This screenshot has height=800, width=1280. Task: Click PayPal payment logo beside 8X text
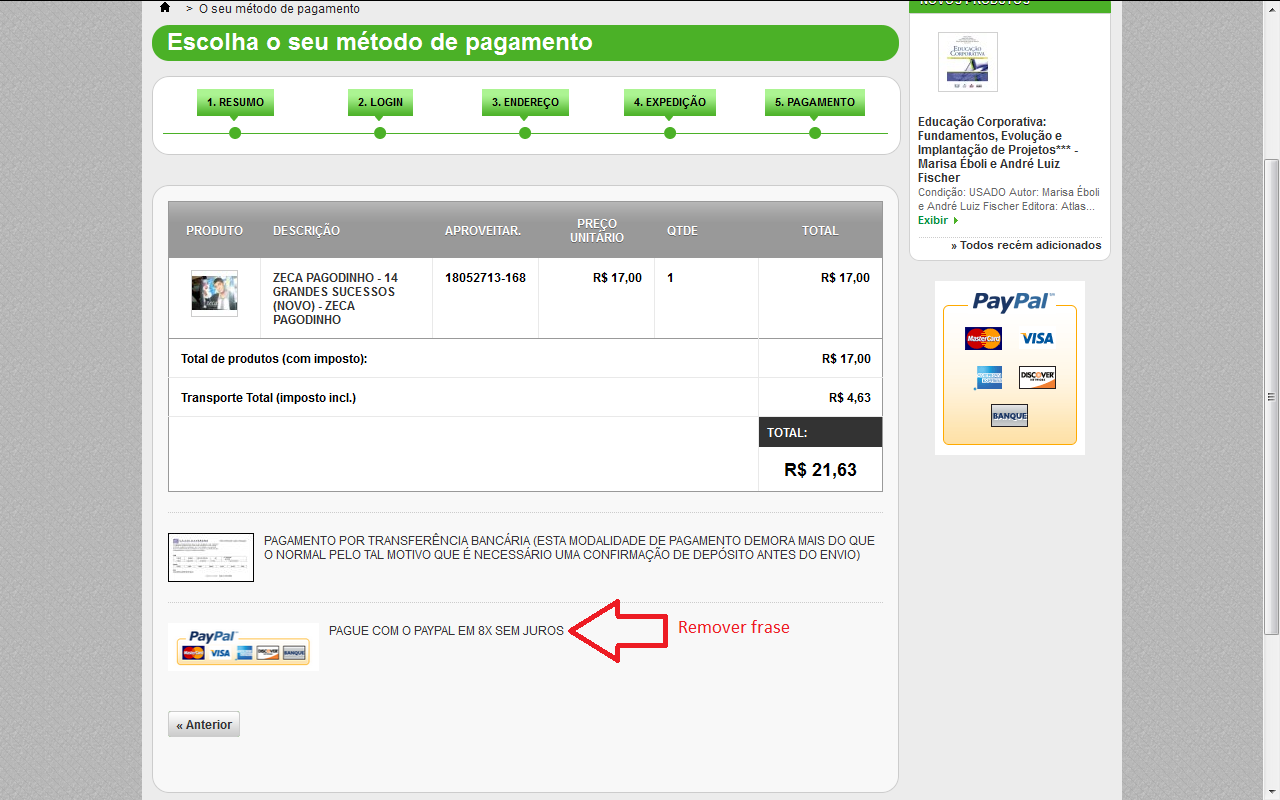(243, 646)
